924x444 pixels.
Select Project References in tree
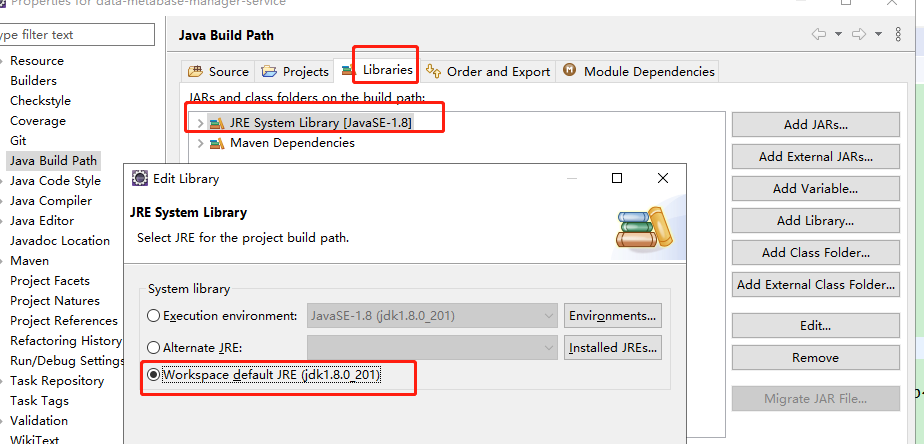pyautogui.click(x=64, y=321)
